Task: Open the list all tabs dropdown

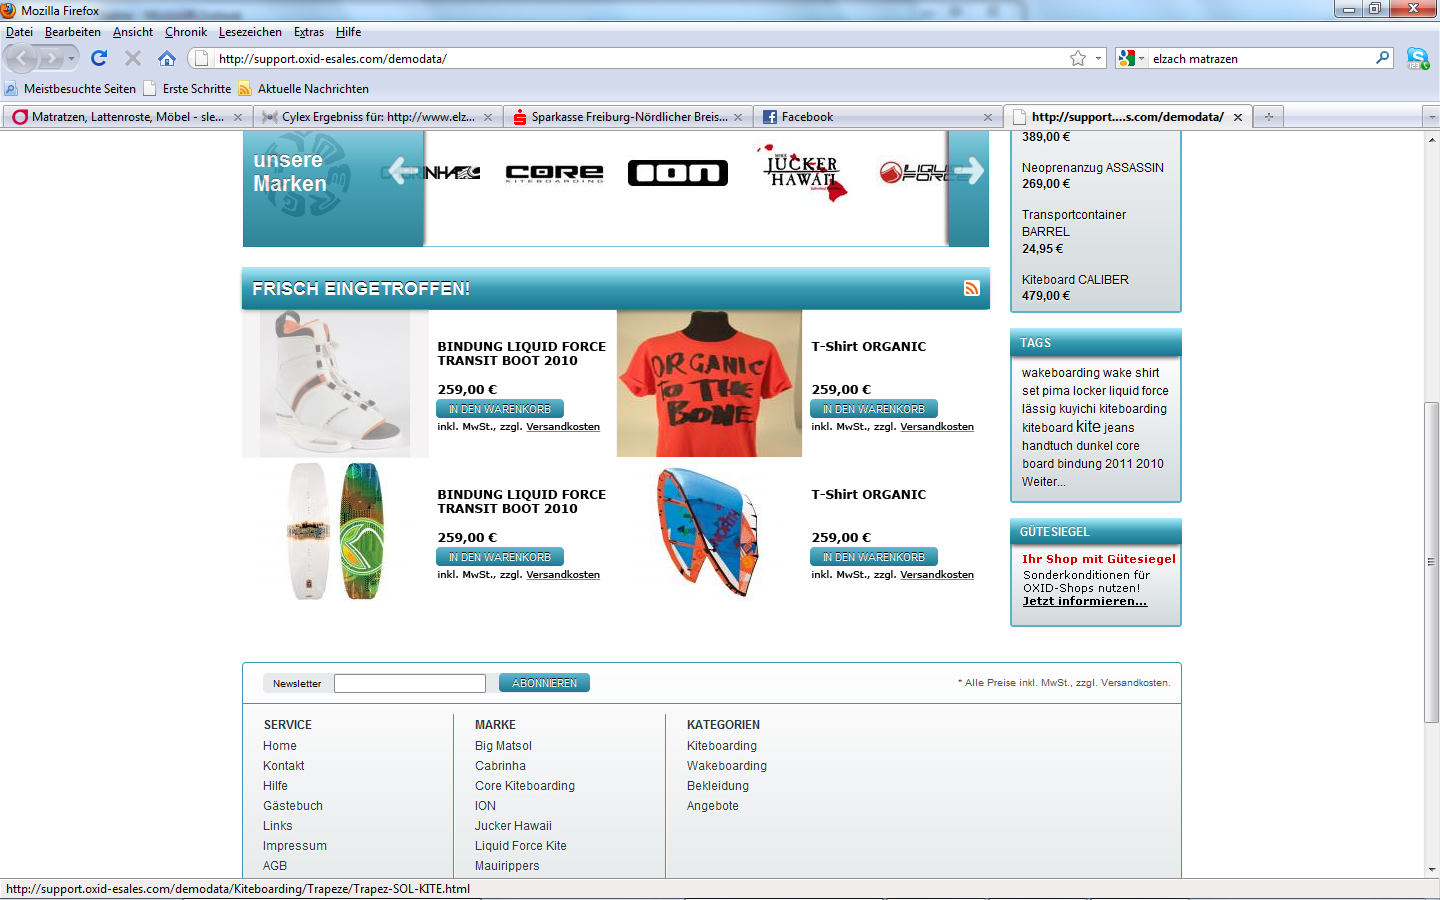Action: click(1431, 117)
